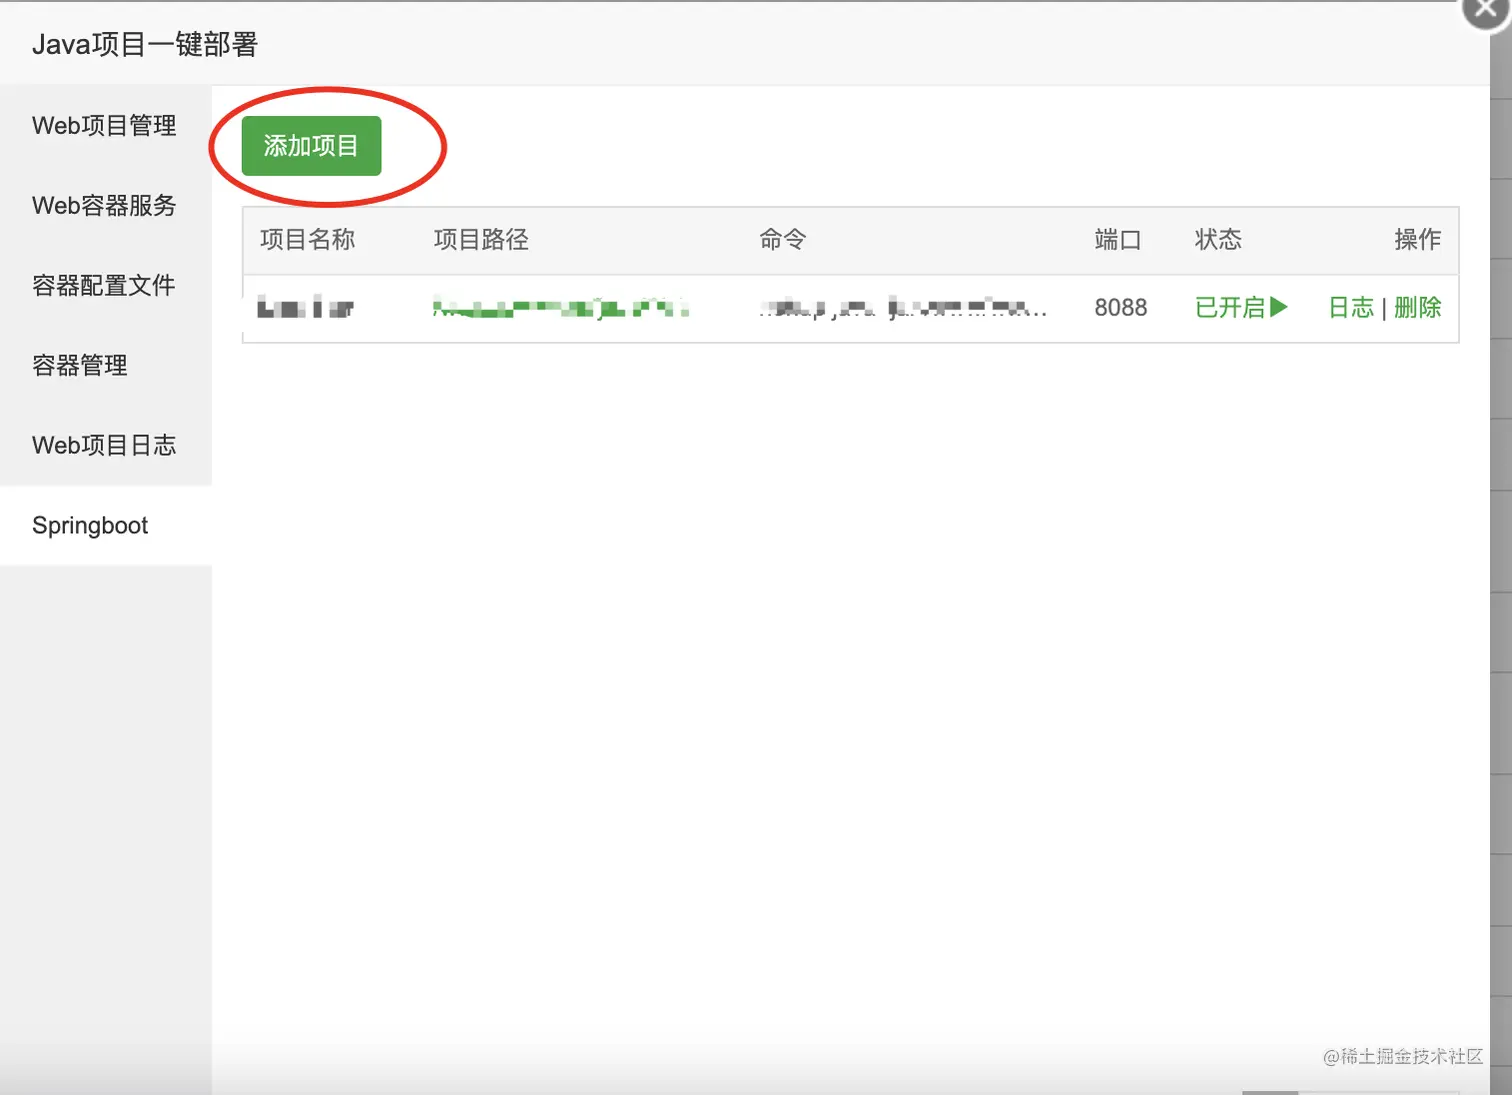The image size is (1512, 1095).
Task: Click the 8088 port cell
Action: click(1121, 308)
